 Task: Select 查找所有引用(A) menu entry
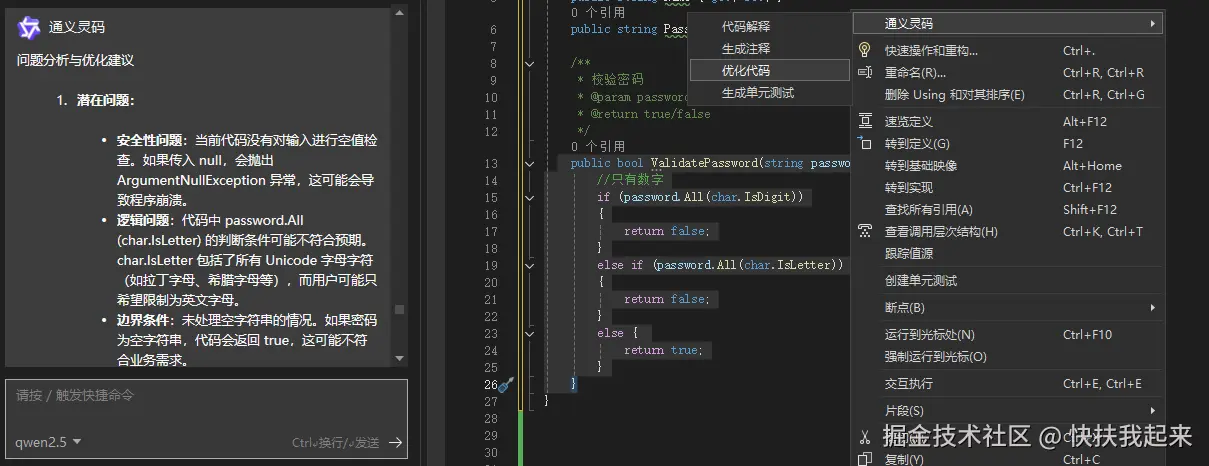pos(1008,210)
